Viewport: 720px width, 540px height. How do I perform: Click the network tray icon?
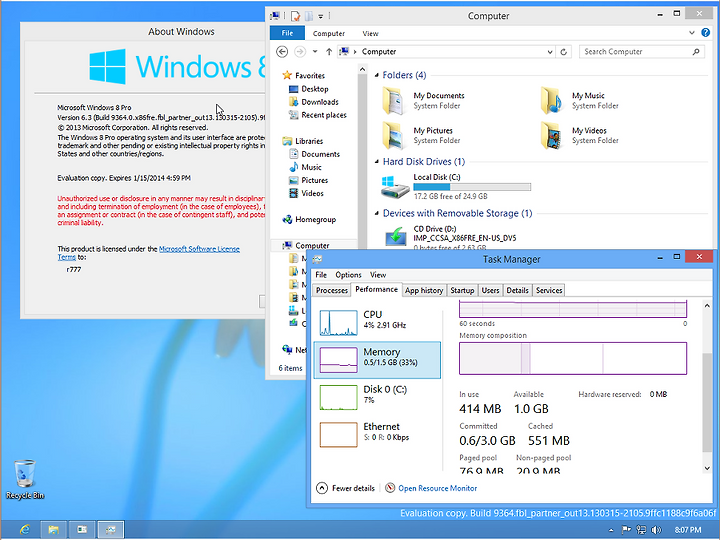pos(641,530)
